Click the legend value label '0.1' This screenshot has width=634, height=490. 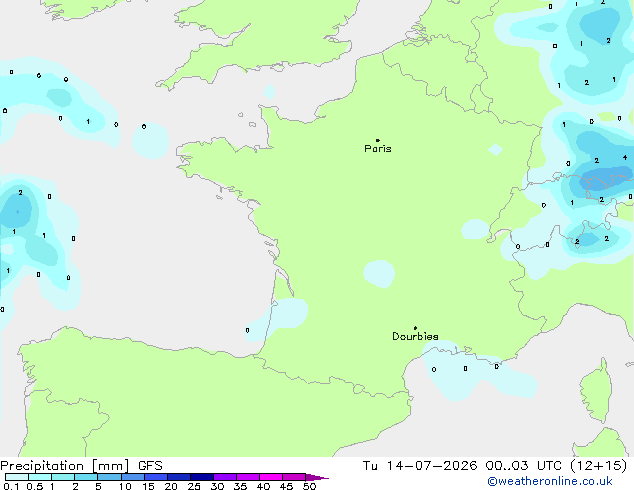[x=11, y=486]
